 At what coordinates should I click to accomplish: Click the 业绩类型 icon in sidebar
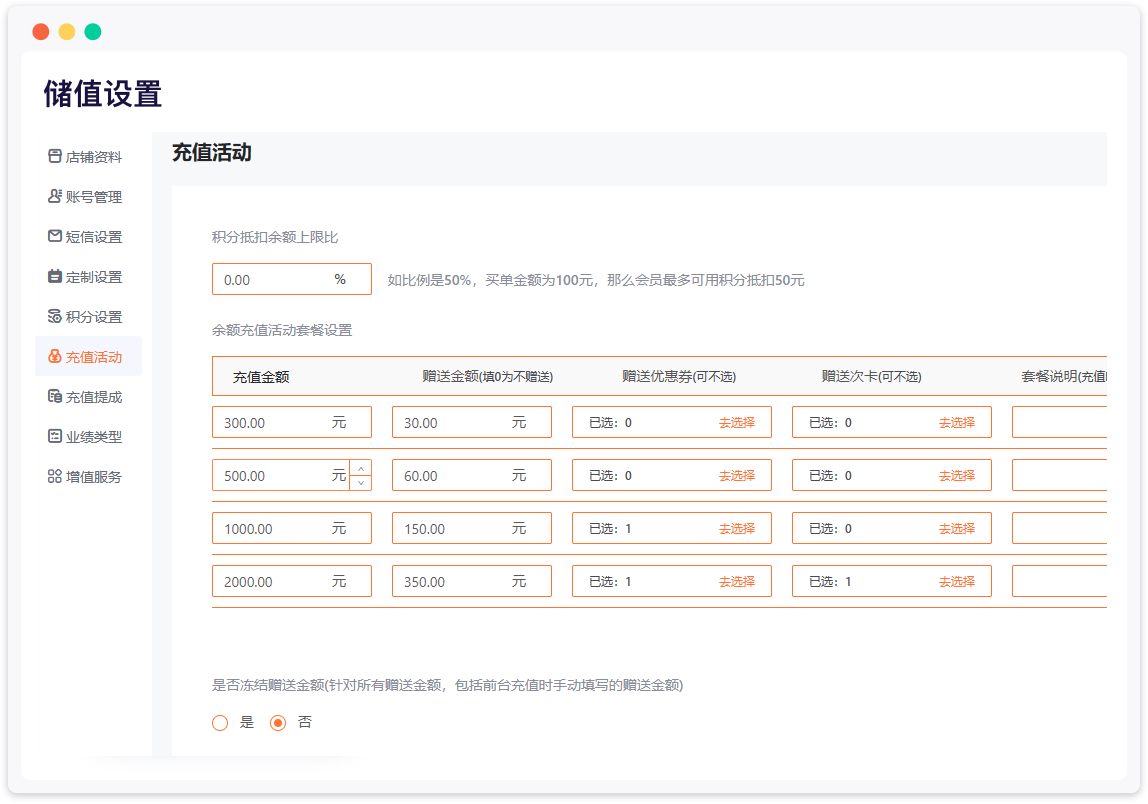[55, 437]
